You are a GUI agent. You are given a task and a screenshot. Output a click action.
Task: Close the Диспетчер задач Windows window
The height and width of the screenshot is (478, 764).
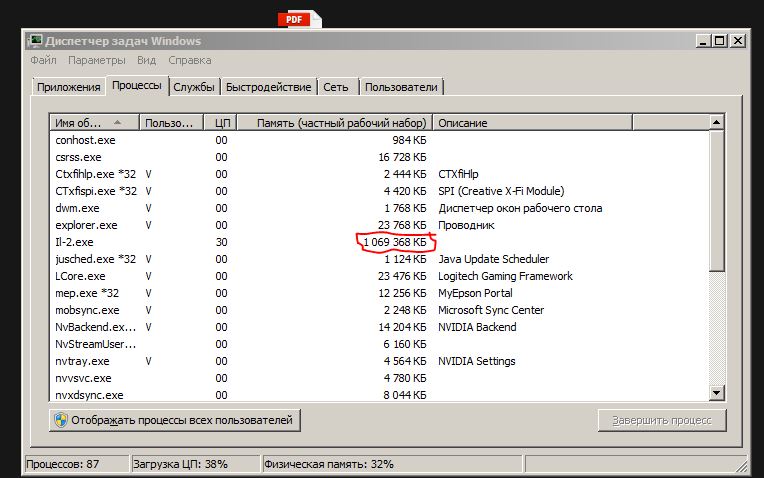click(738, 41)
